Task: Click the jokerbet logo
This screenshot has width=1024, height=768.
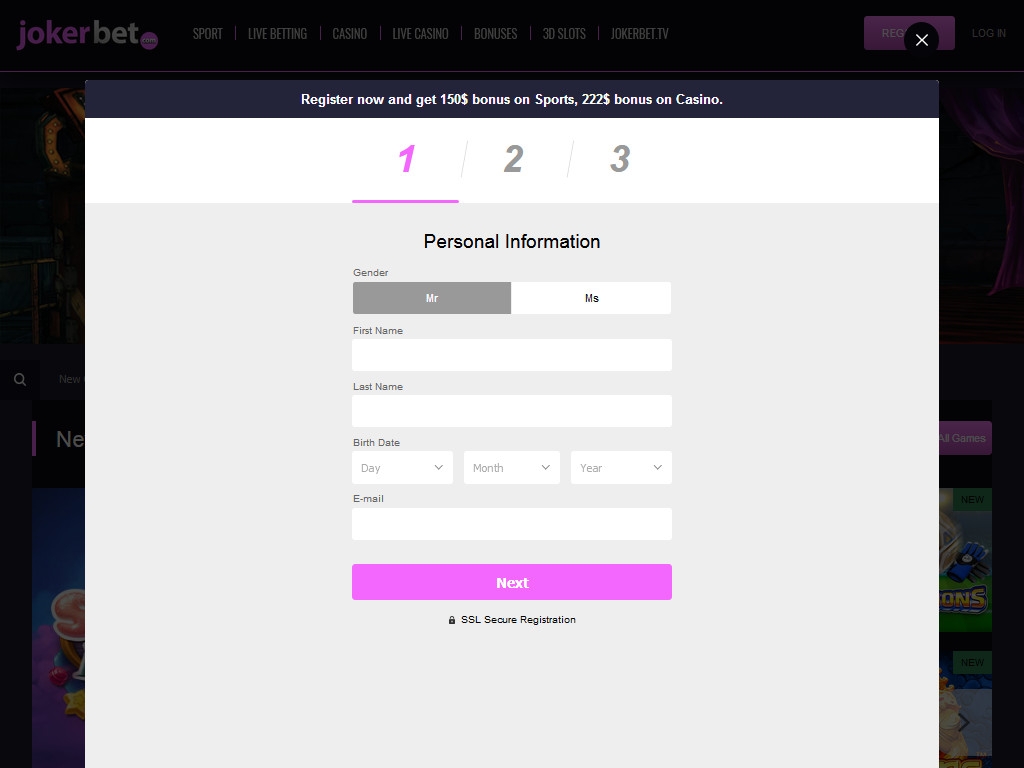Action: [x=87, y=34]
